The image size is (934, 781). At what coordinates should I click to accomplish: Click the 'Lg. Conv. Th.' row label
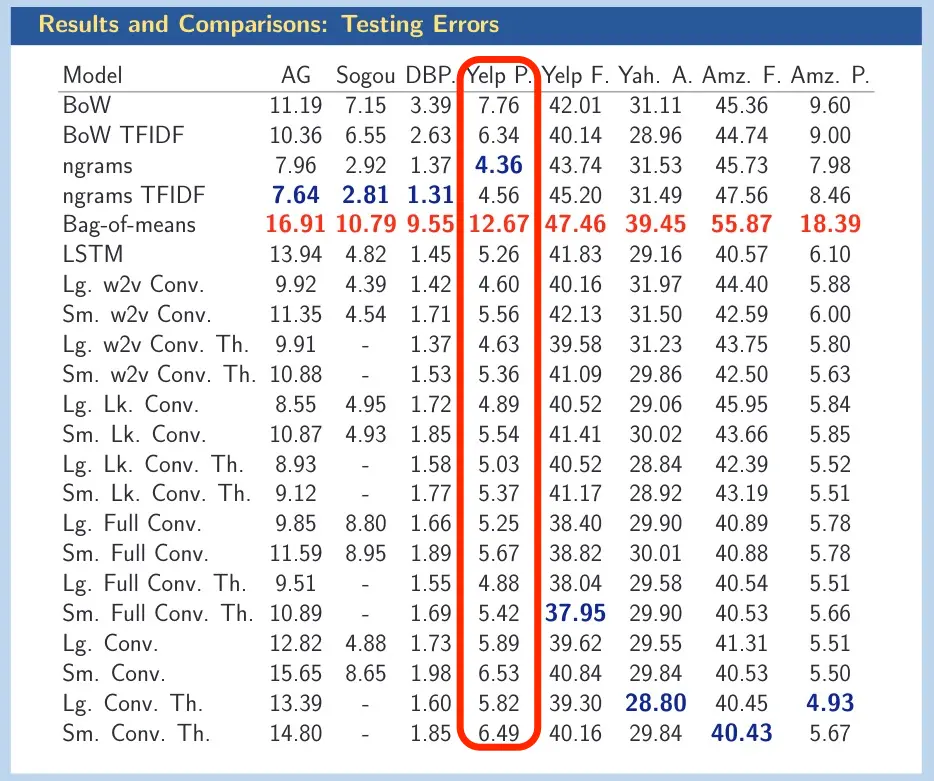pos(133,703)
